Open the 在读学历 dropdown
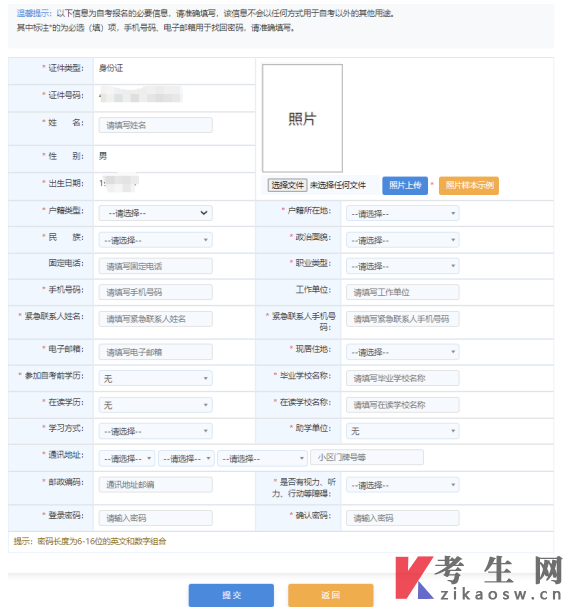577x613 pixels. [156, 405]
